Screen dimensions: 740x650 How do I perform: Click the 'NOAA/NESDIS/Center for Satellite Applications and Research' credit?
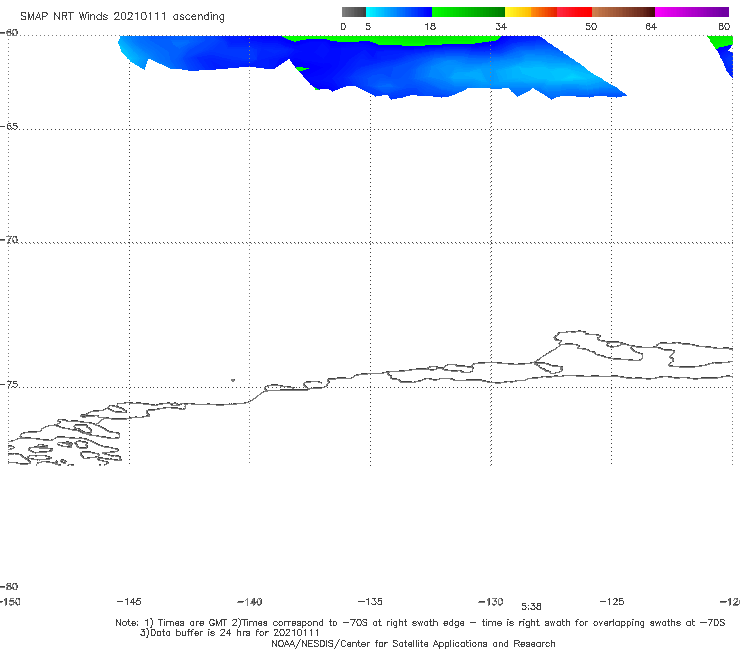[413, 643]
